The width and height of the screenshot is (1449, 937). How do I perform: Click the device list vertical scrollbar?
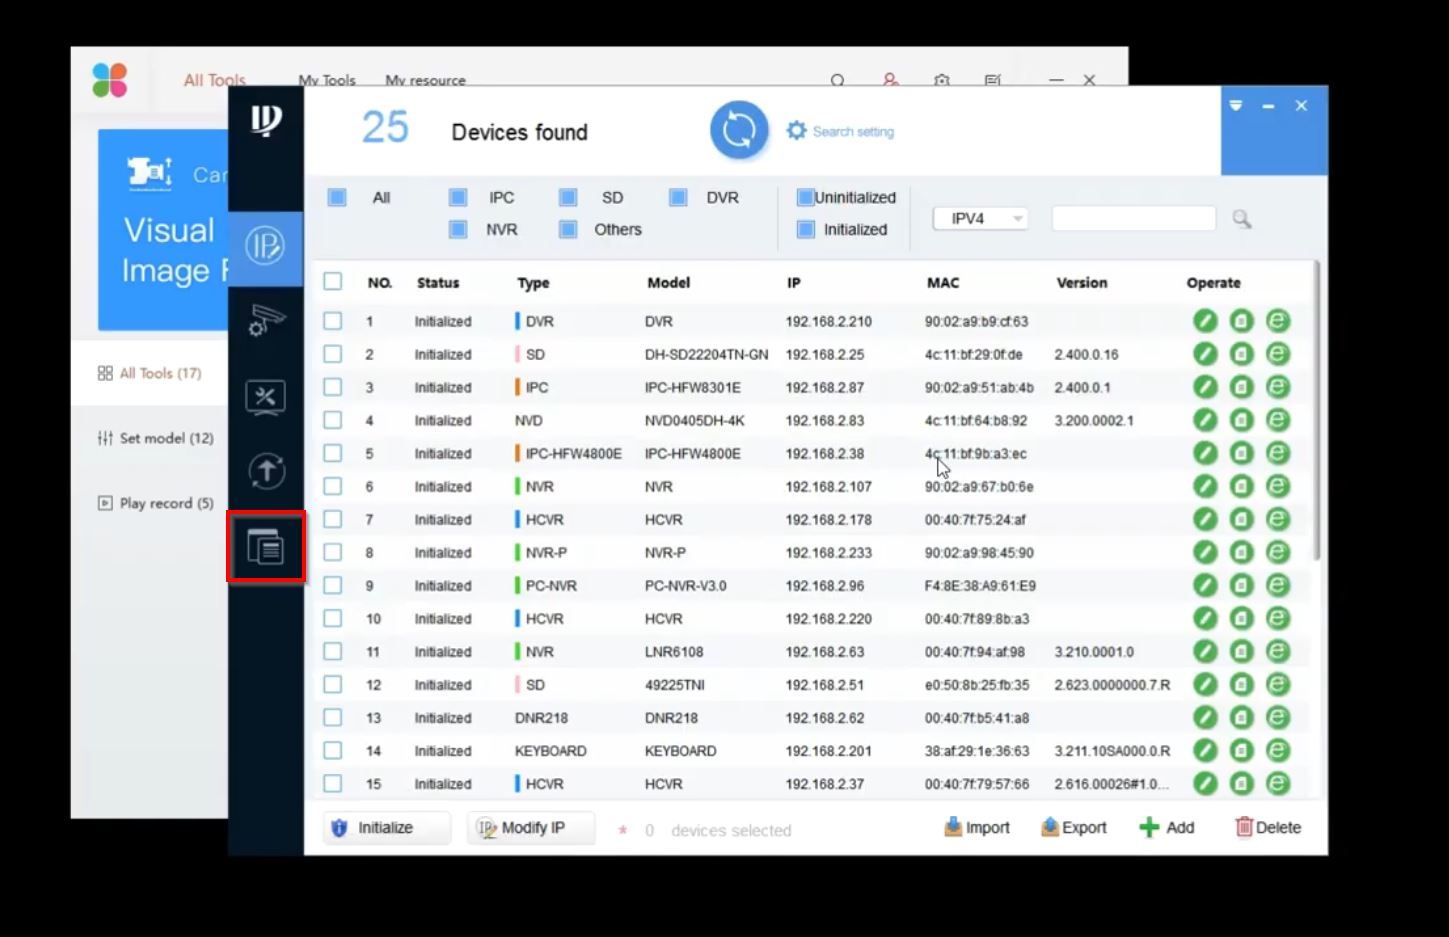[x=1316, y=410]
